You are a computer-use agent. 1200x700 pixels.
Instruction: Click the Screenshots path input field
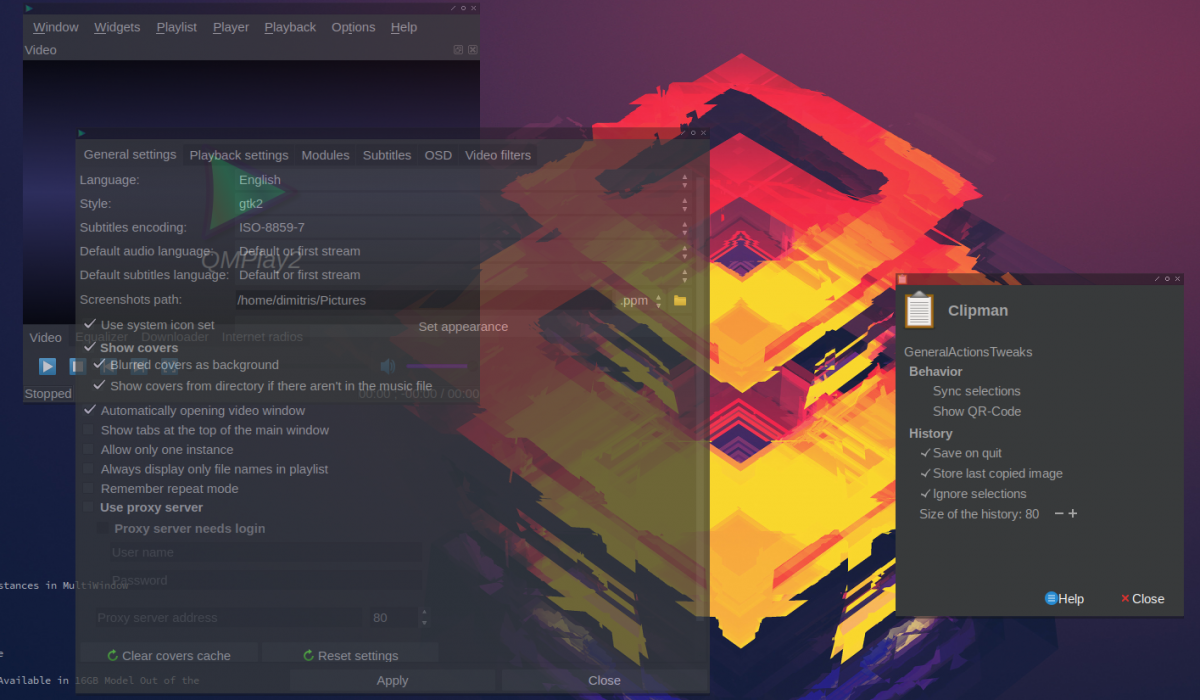pos(424,300)
